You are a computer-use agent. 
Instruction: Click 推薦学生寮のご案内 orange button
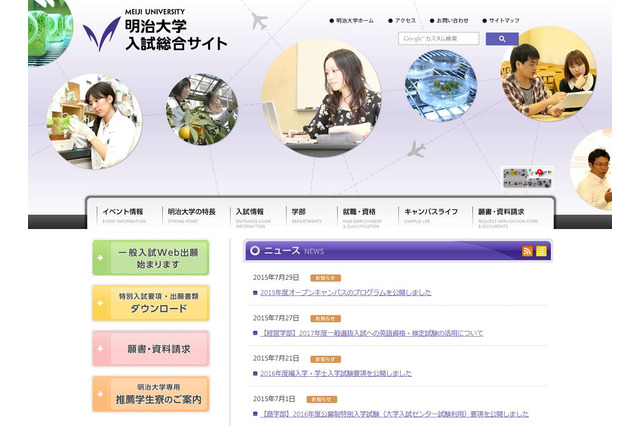(151, 394)
